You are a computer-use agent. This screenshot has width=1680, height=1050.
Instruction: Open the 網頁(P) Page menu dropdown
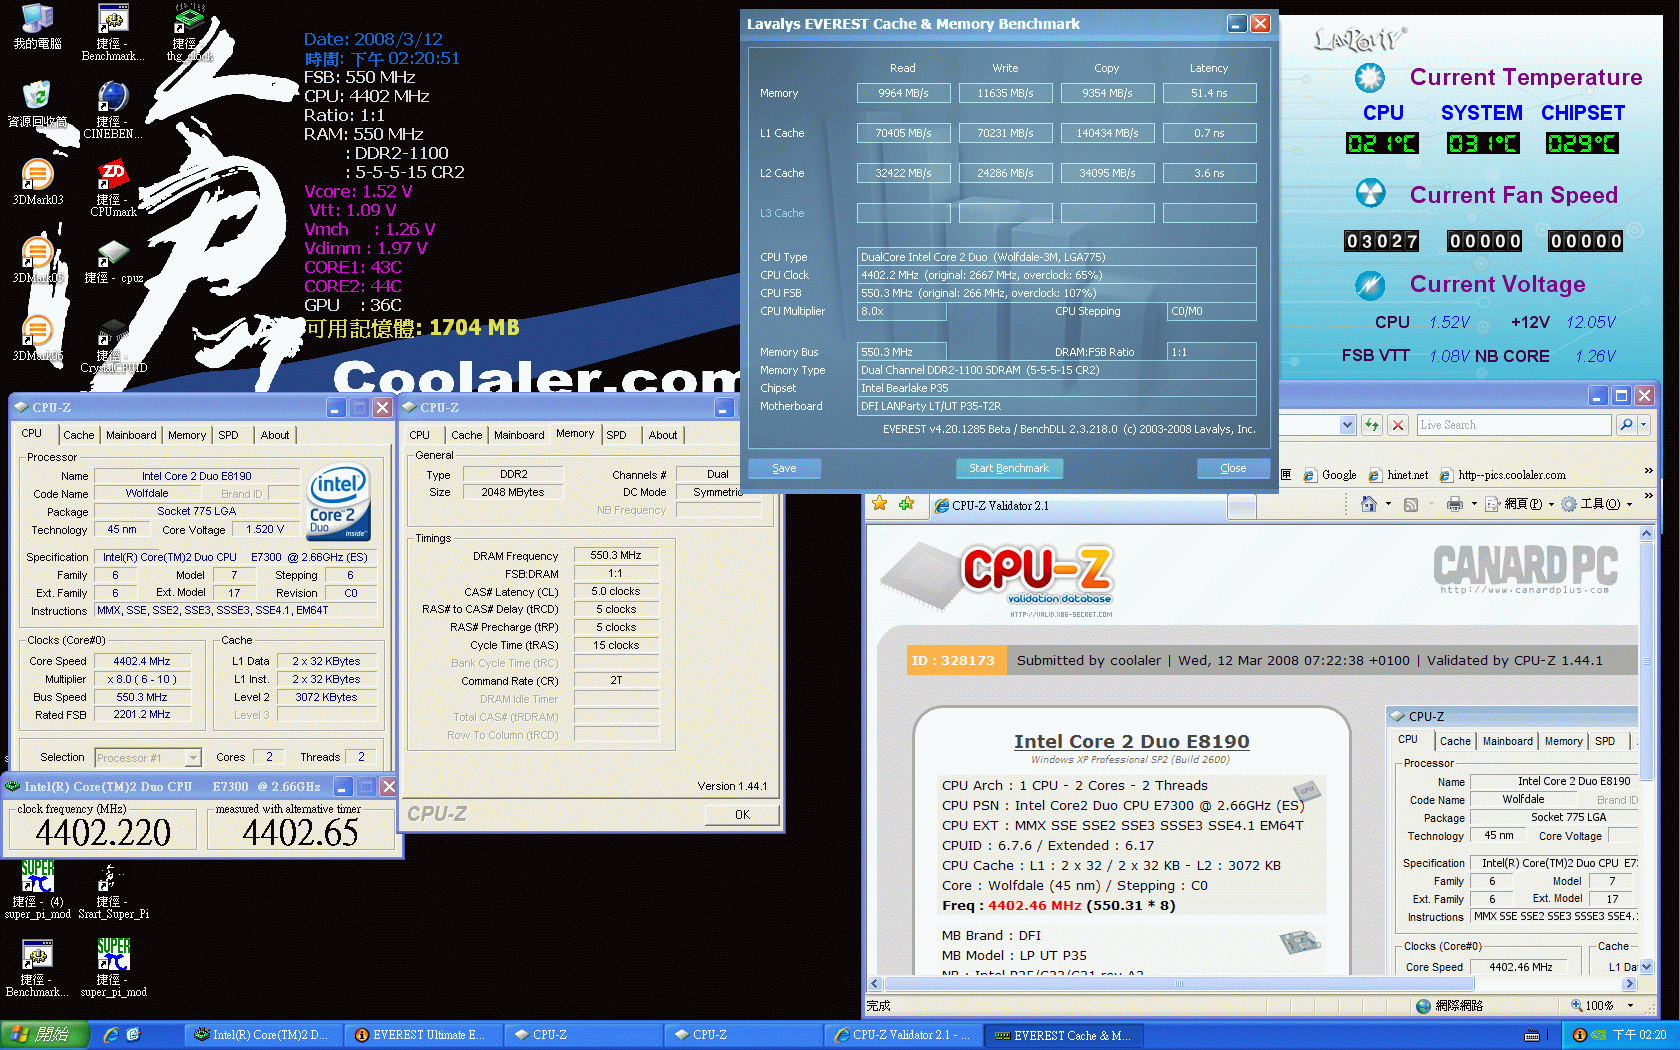[x=1520, y=504]
